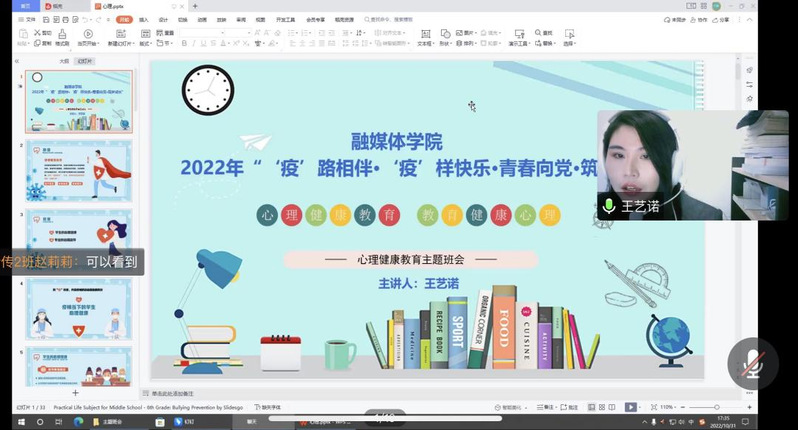Click the Paste clipboard icon

(23, 34)
